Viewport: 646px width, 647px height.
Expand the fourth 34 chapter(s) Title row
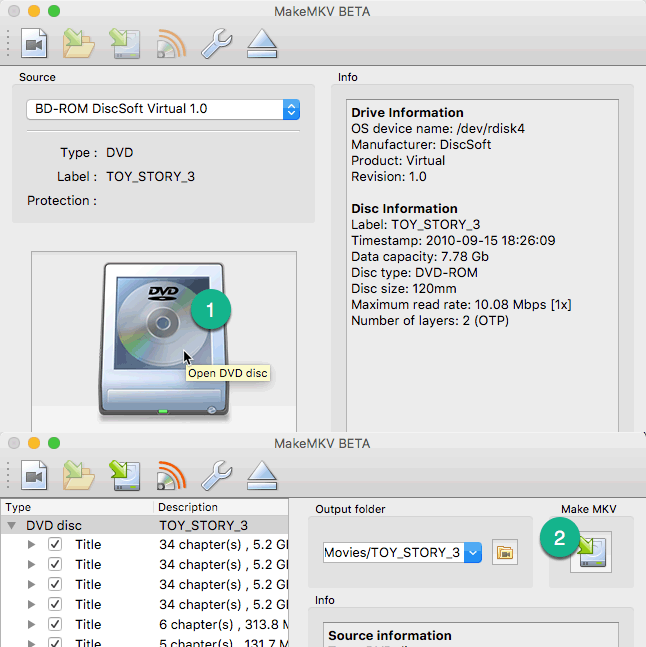click(31, 604)
